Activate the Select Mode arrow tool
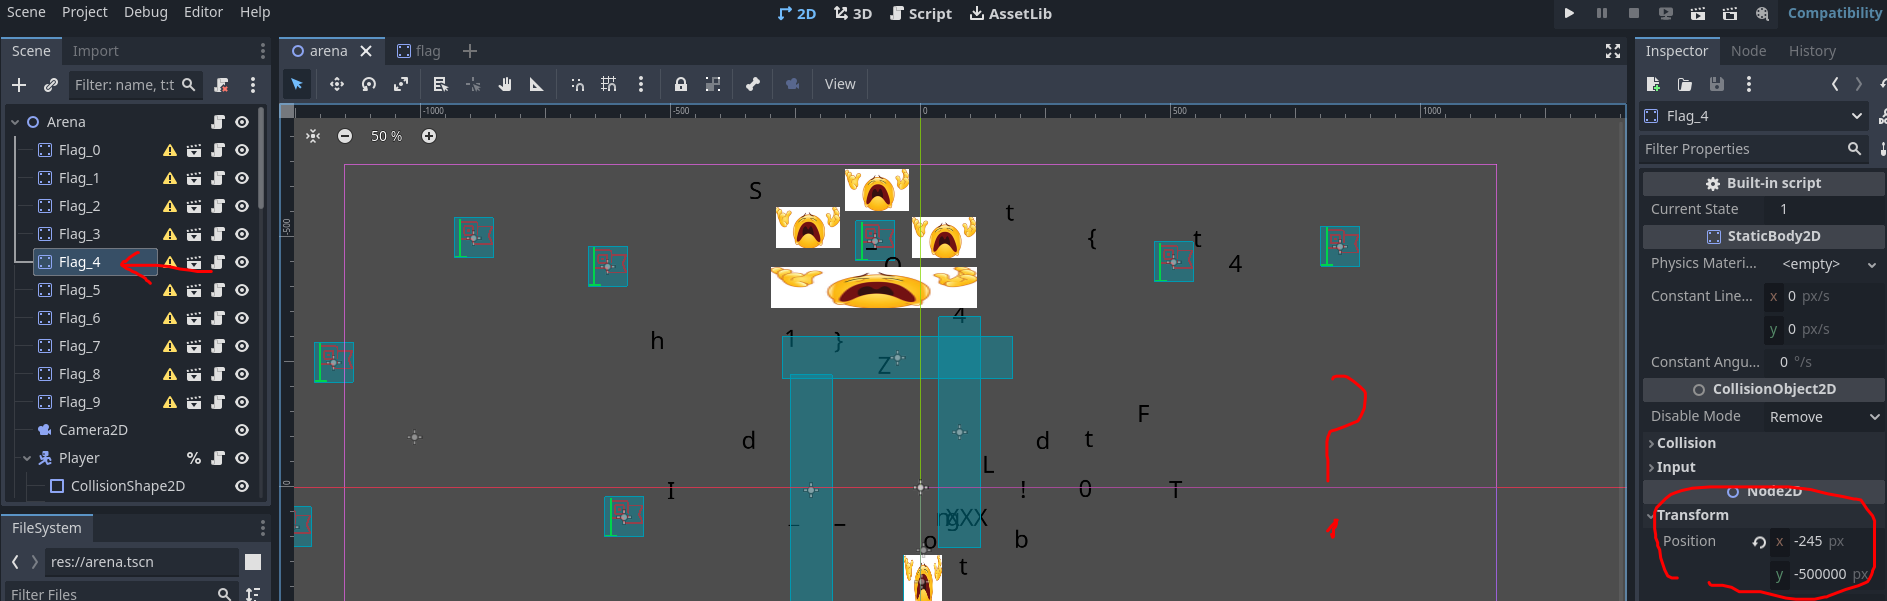This screenshot has width=1887, height=601. [297, 84]
